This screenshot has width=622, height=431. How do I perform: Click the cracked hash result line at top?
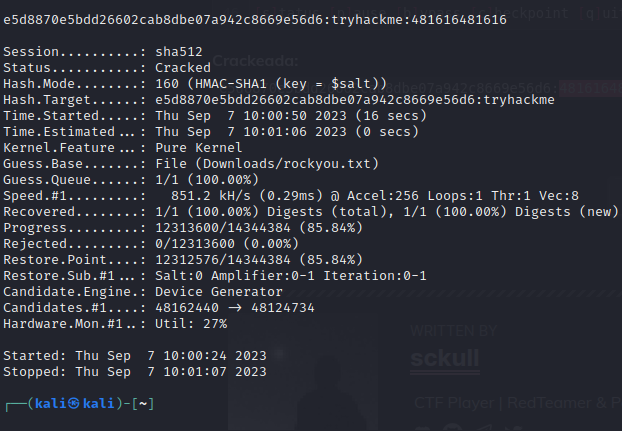(254, 19)
